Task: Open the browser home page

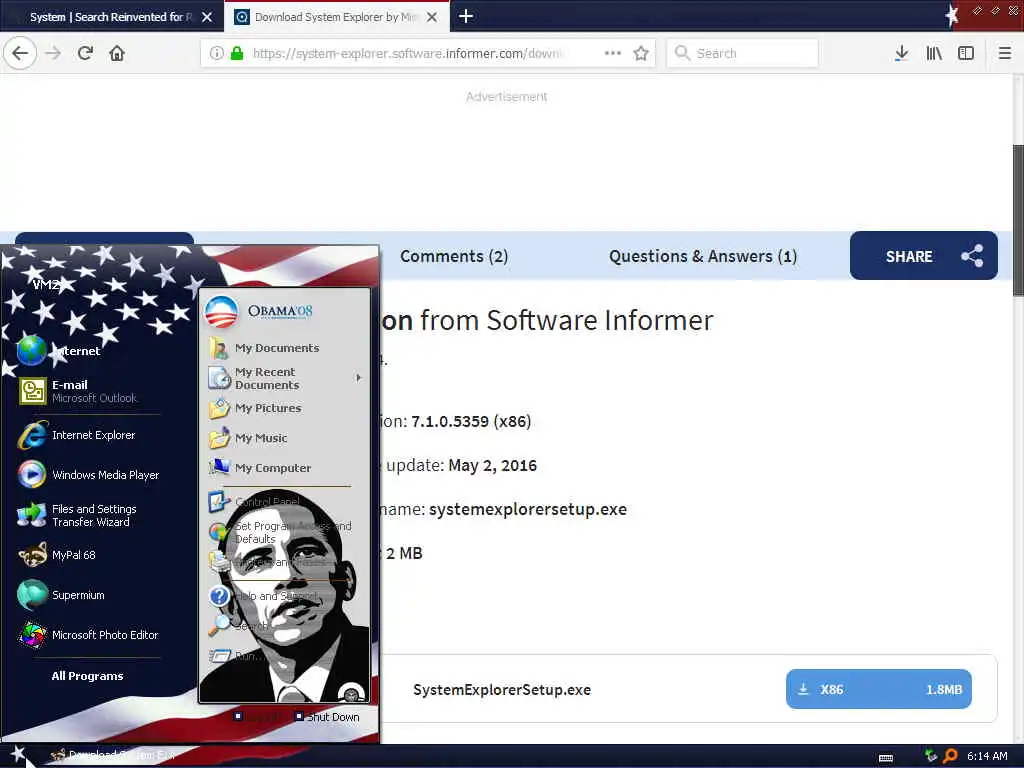Action: click(117, 53)
